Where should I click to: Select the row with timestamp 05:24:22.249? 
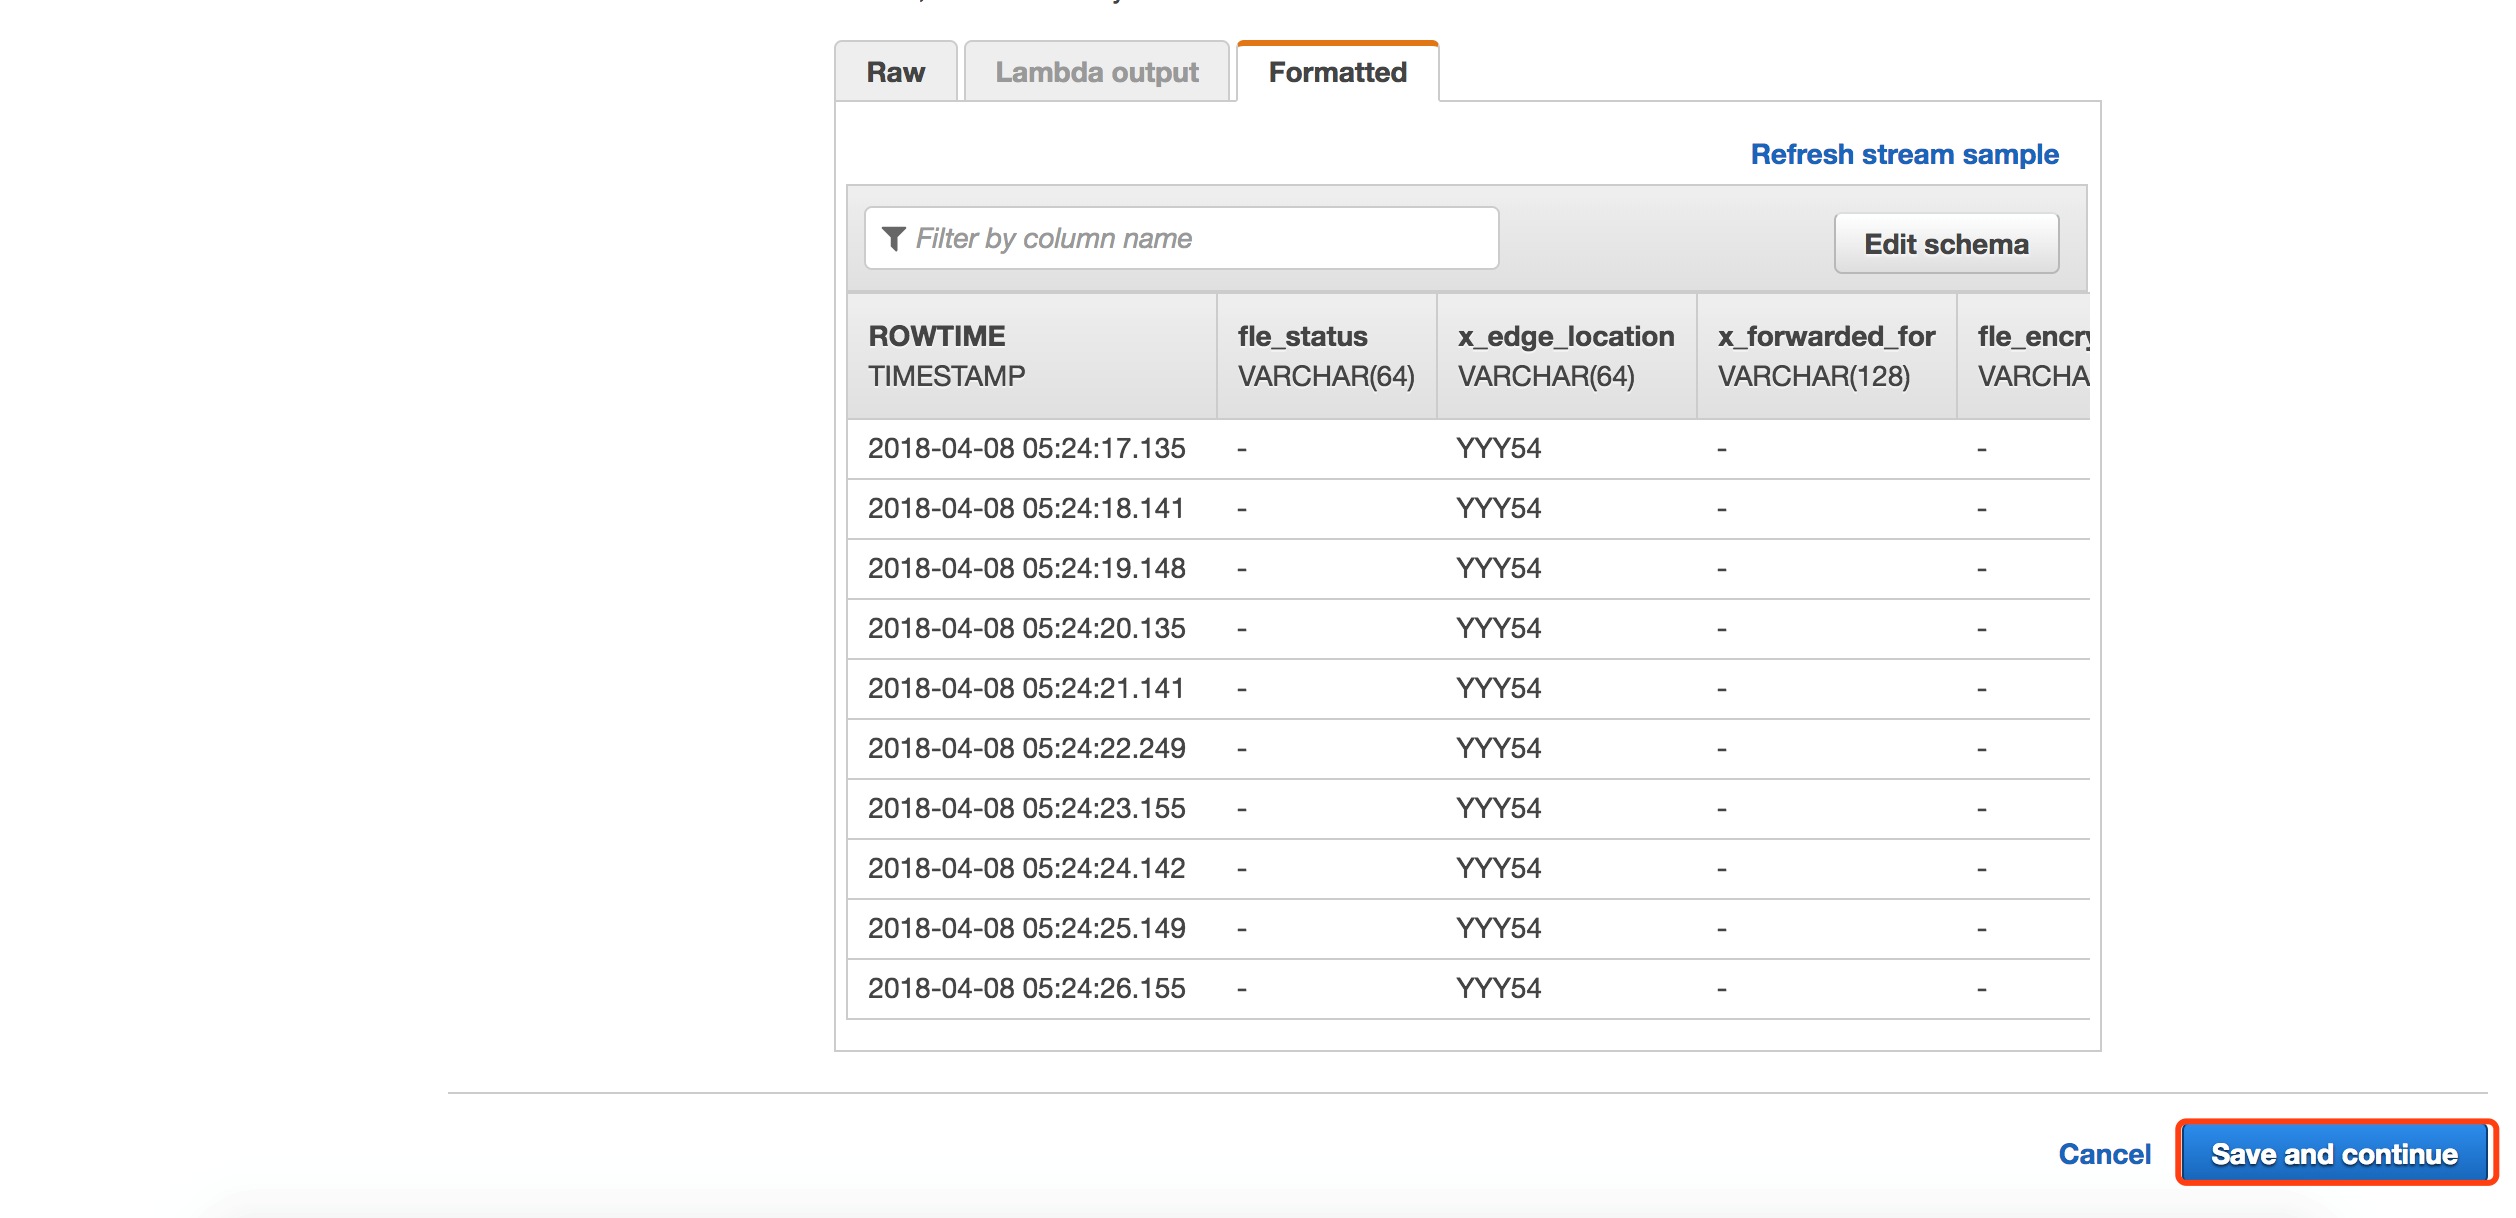coord(1026,748)
